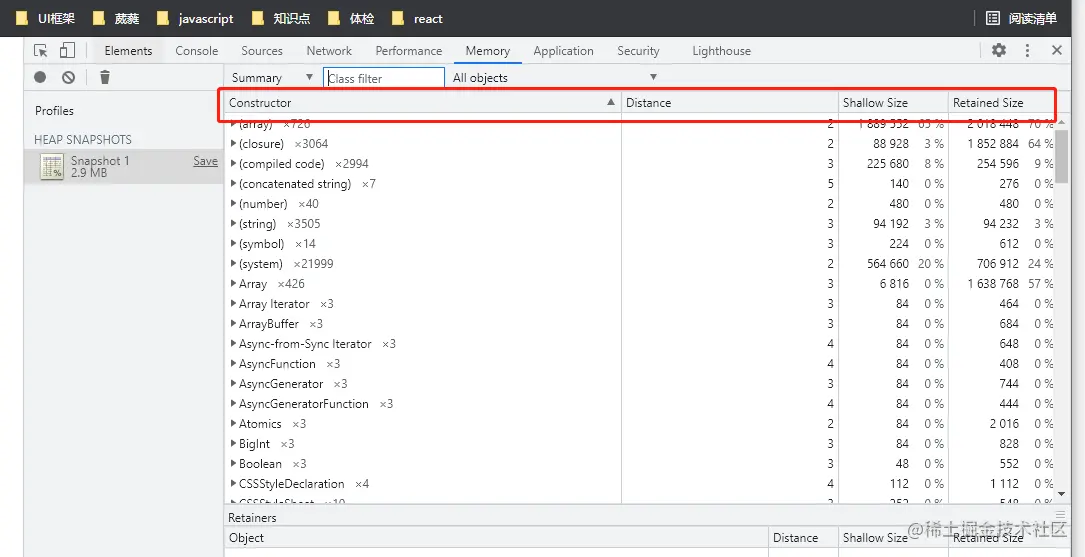Expand the (number) ×40 row

pos(233,204)
